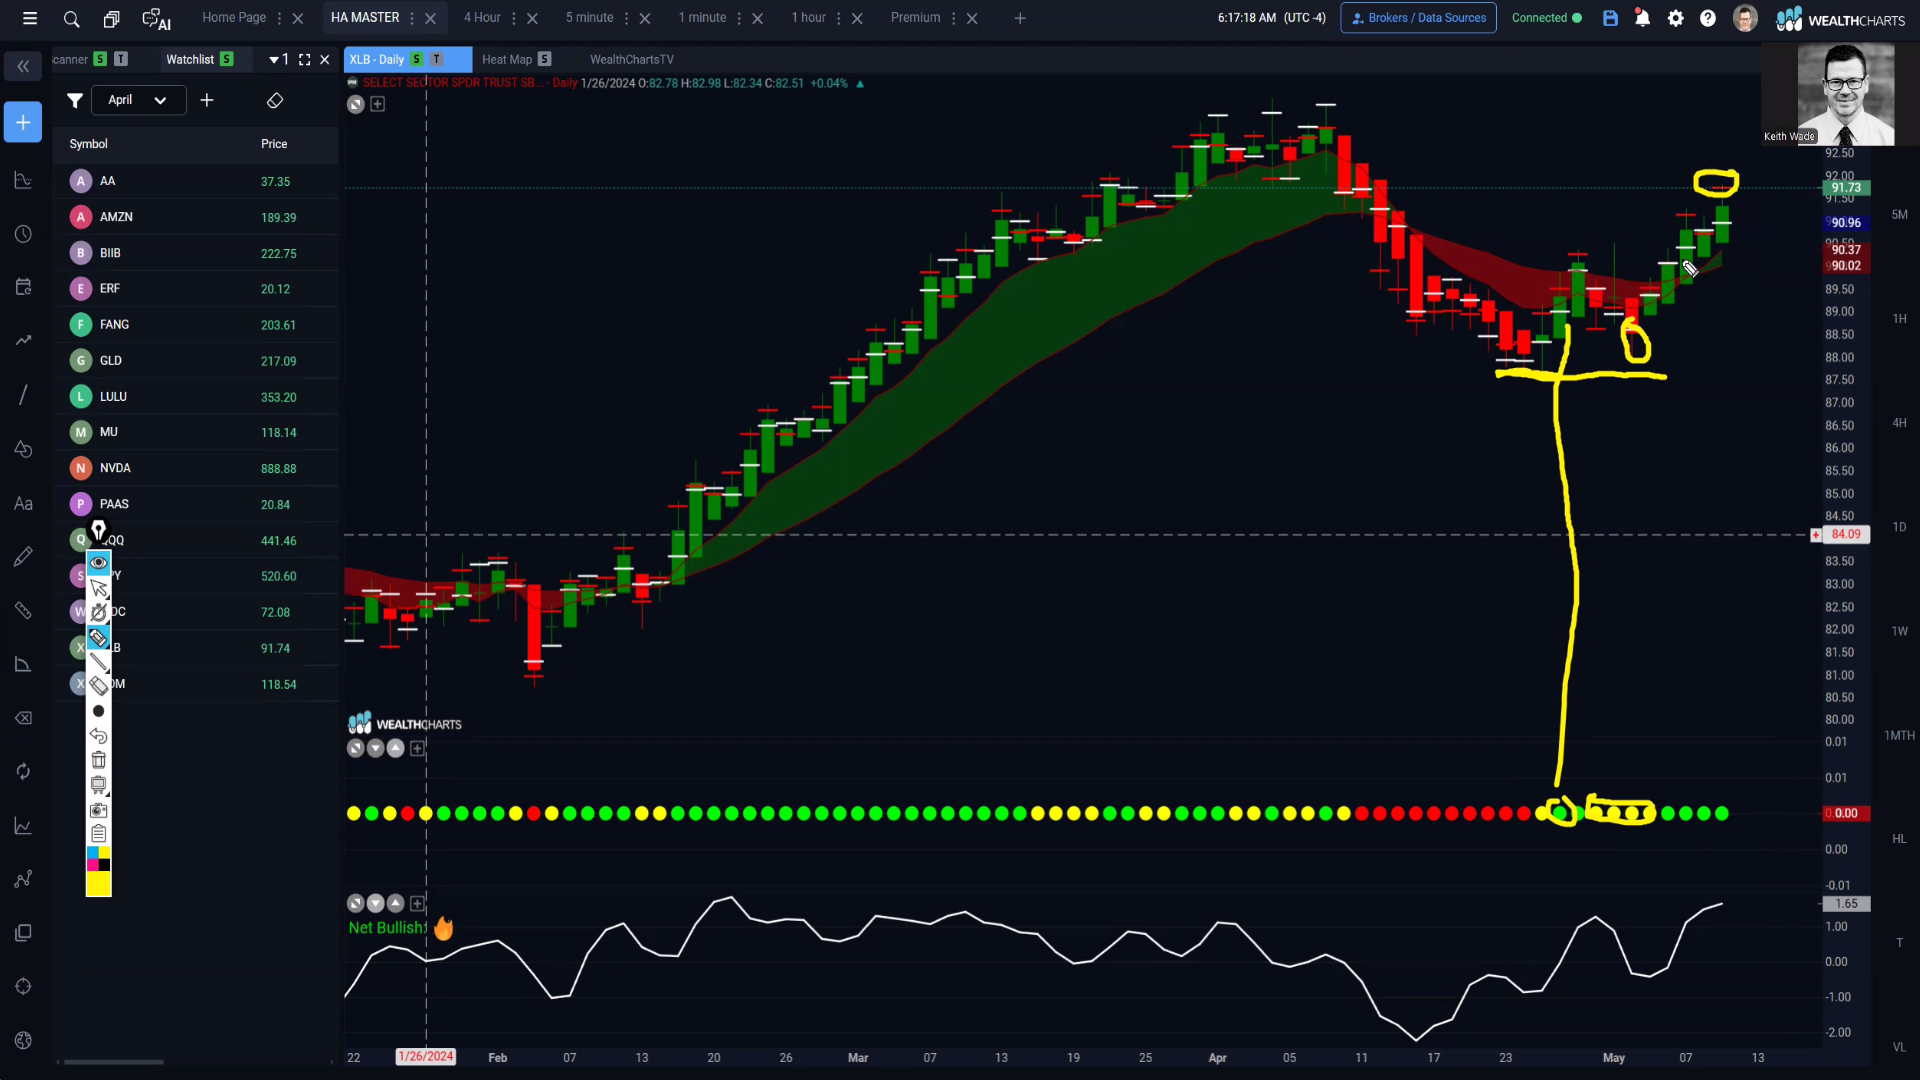Click the save layout floppy disk icon
Viewport: 1920px width, 1080px height.
tap(1610, 18)
